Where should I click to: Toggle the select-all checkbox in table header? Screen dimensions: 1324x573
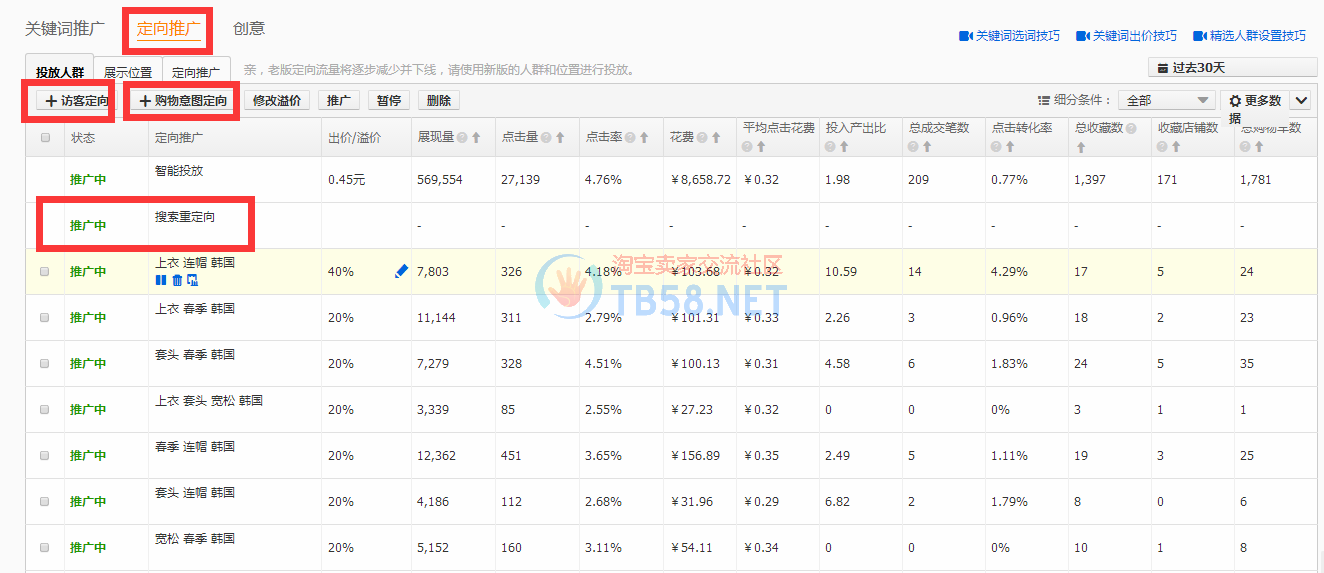[x=45, y=138]
